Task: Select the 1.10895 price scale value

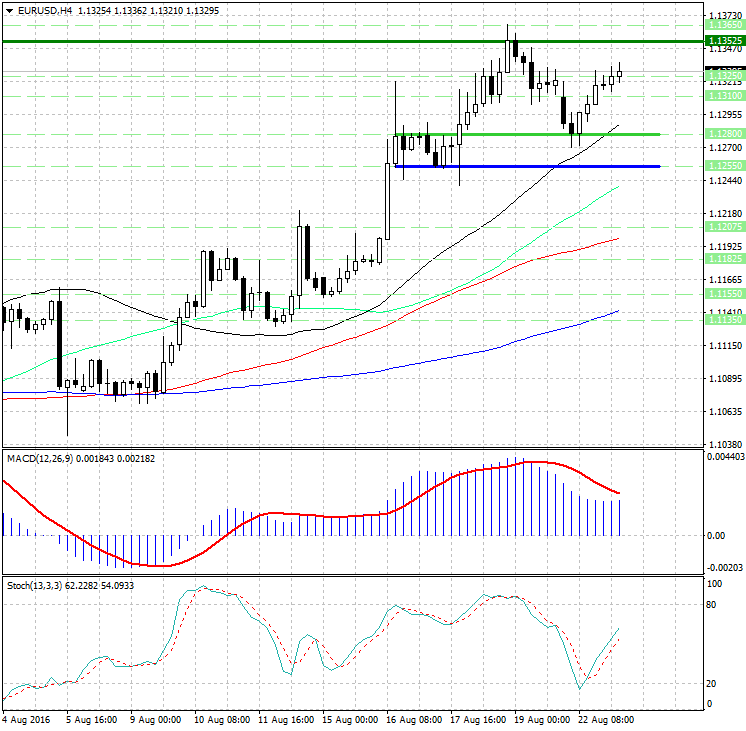Action: tap(725, 378)
